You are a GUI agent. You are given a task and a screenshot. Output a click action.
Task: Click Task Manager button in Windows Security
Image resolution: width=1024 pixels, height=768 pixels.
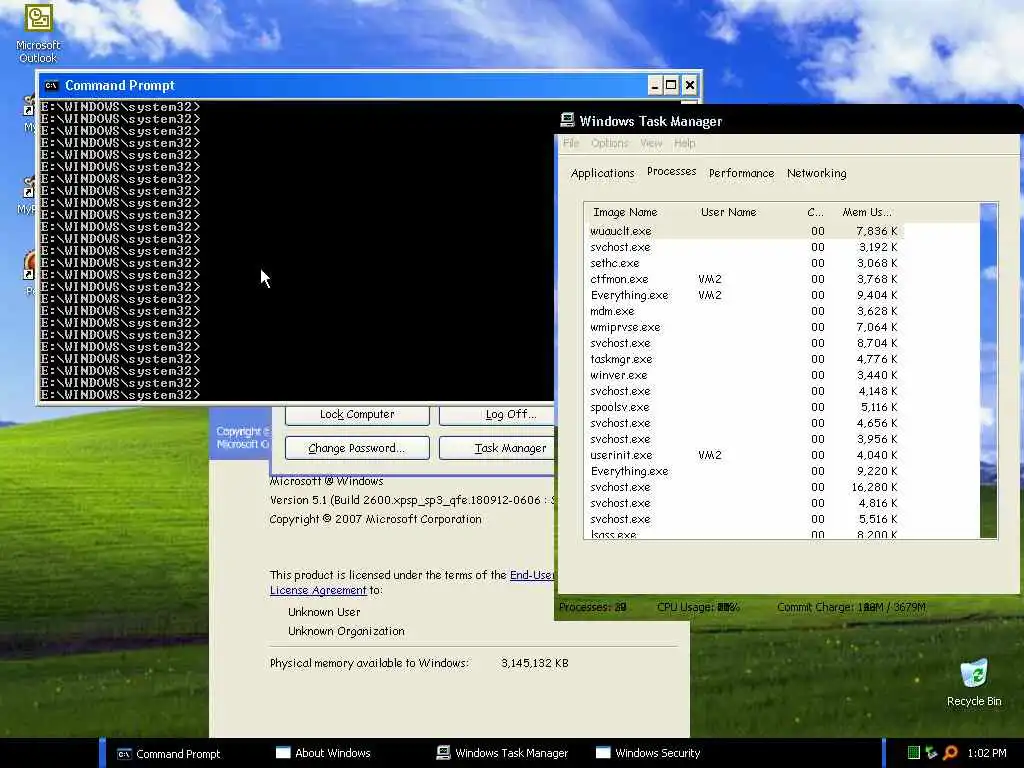click(x=496, y=448)
